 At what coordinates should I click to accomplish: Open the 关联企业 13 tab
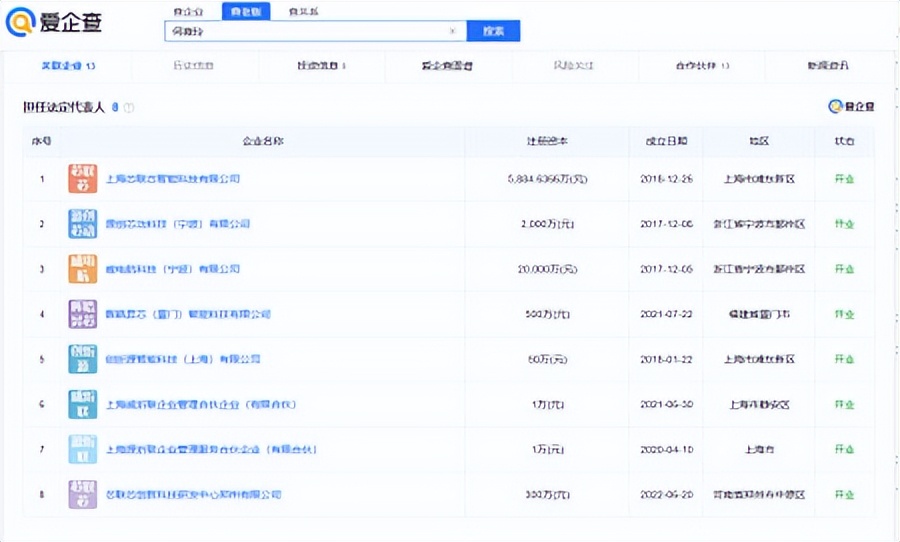pos(68,65)
